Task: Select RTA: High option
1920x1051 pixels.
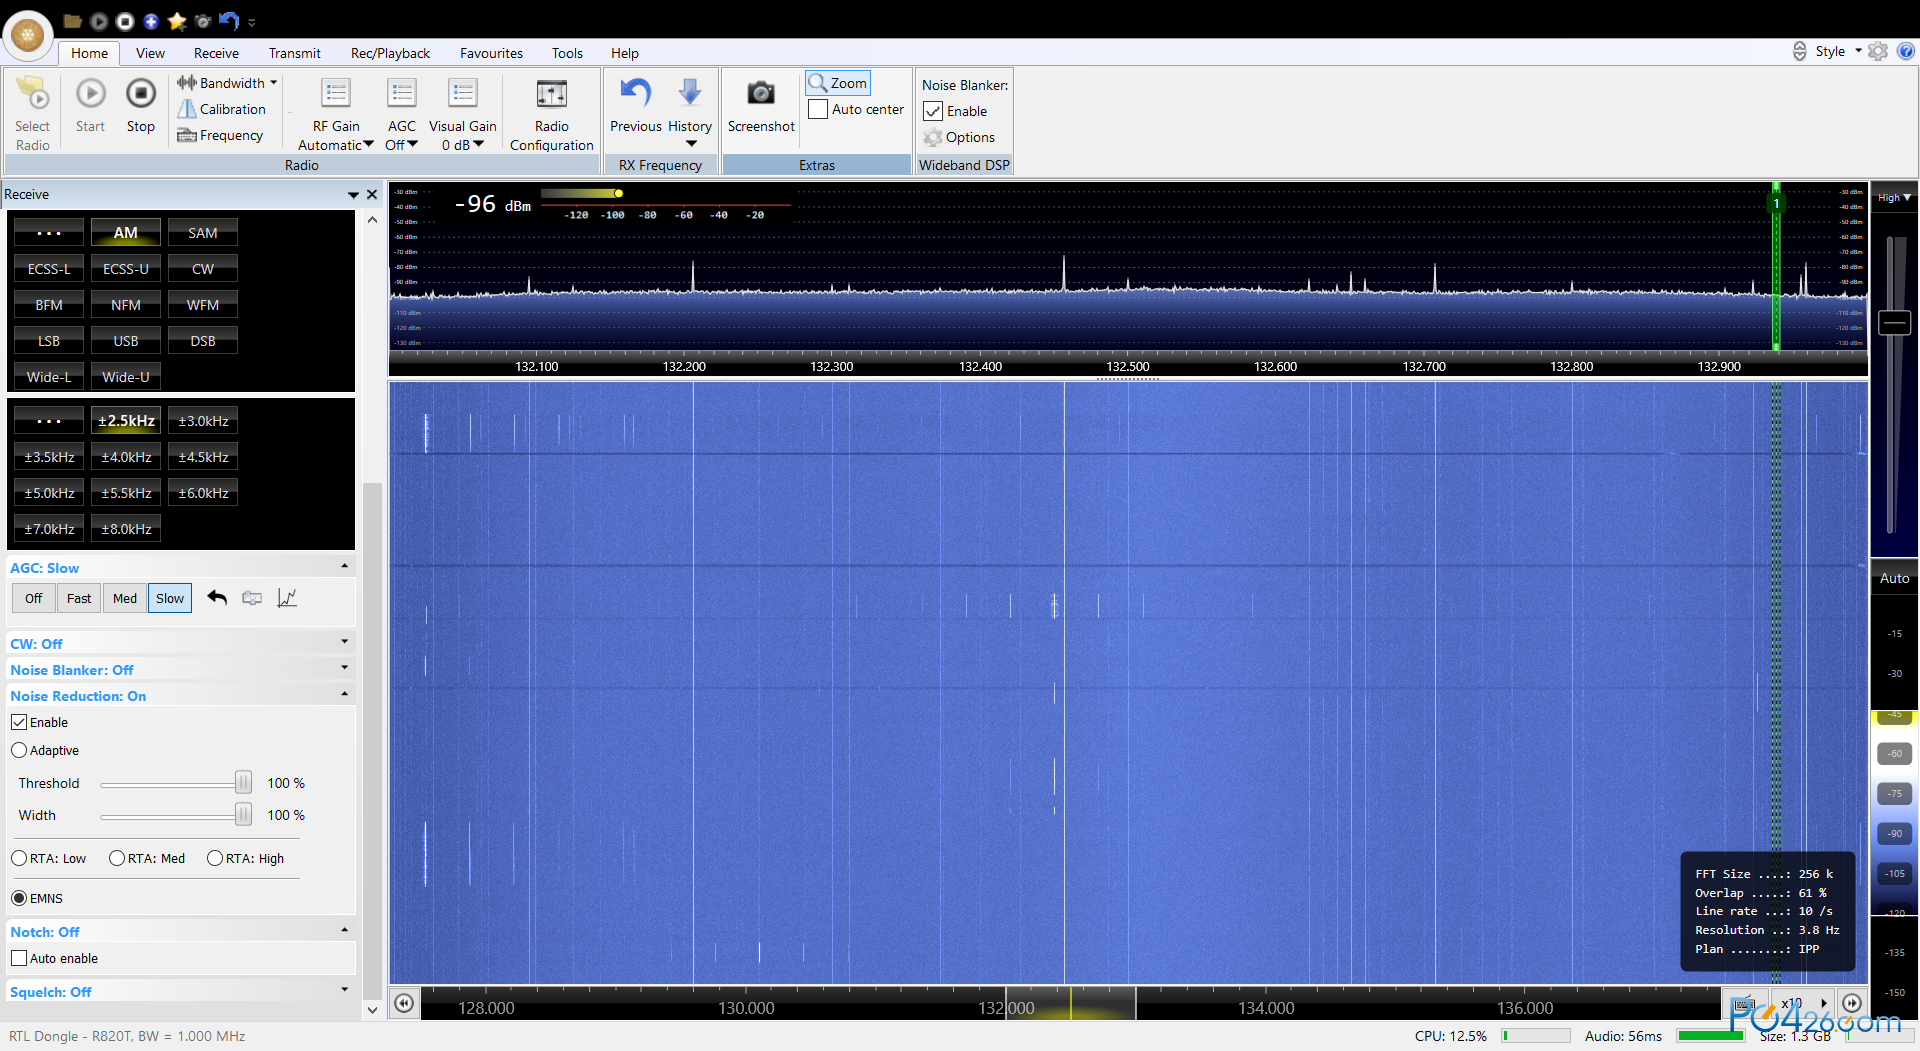Action: tap(215, 858)
